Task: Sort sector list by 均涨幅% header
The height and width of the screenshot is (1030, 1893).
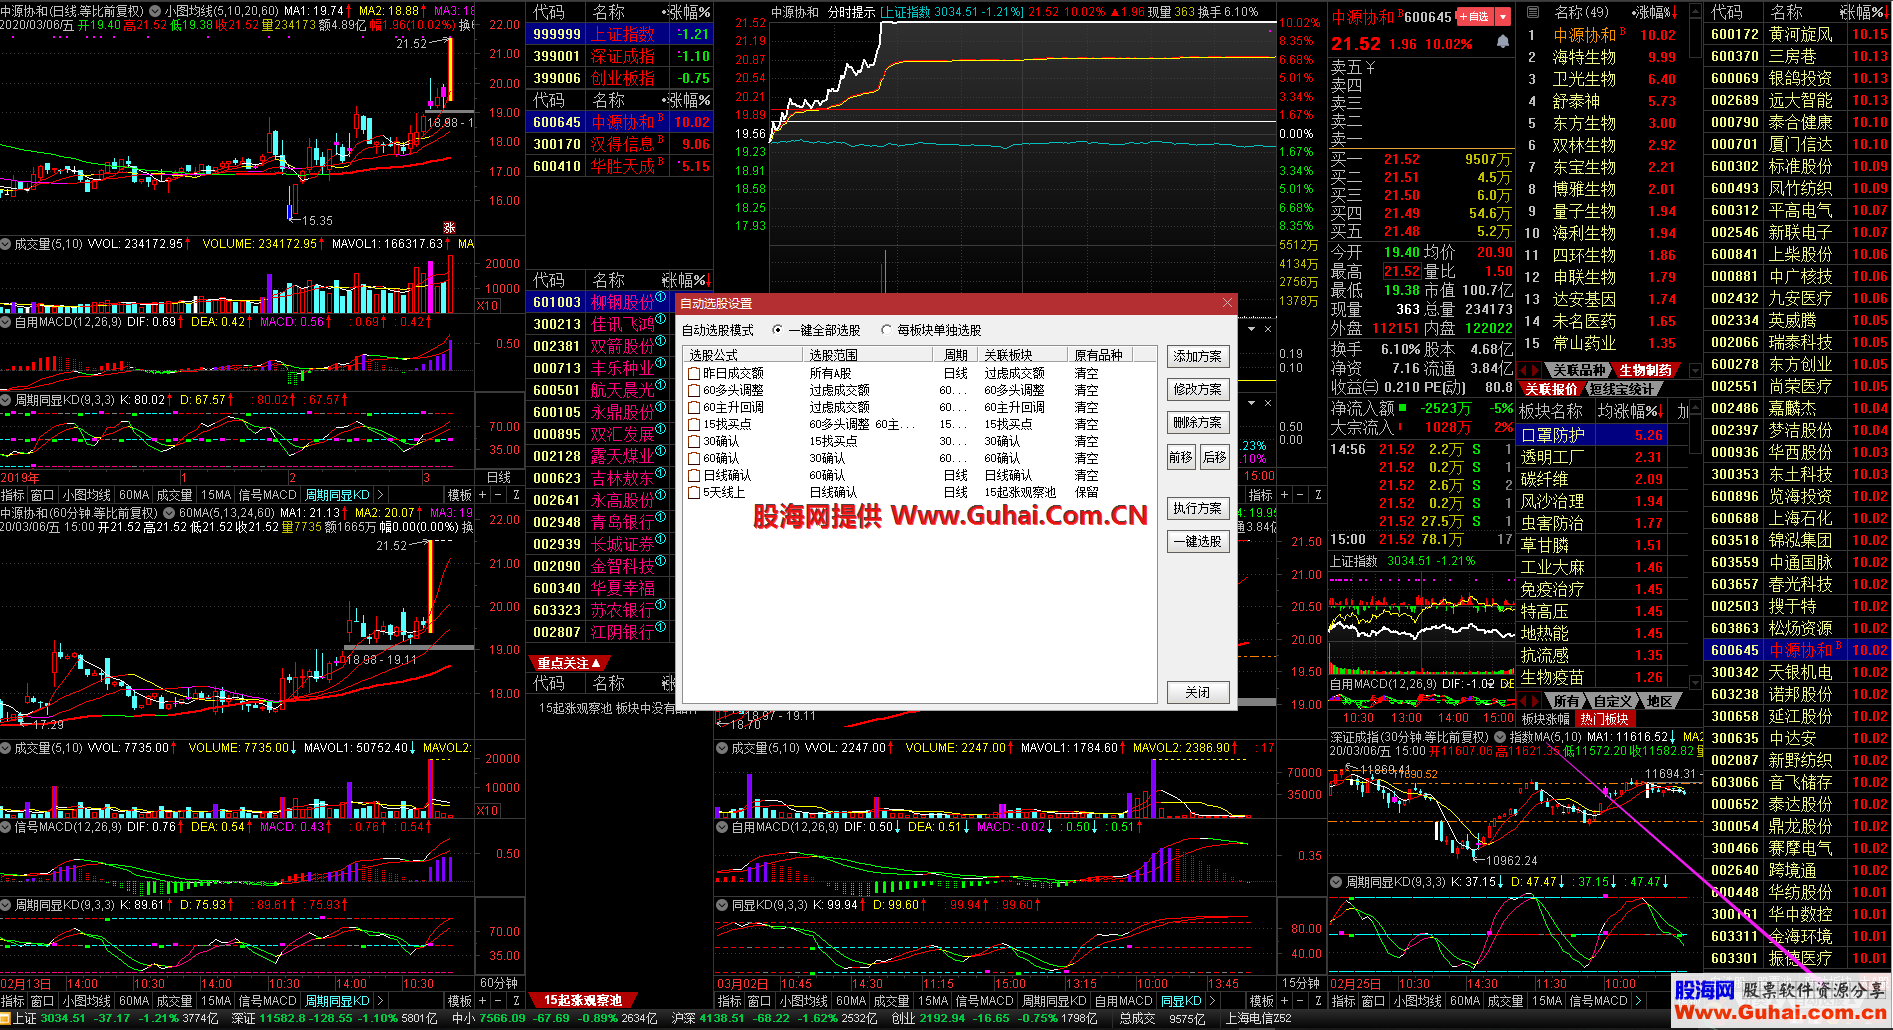Action: [1630, 411]
